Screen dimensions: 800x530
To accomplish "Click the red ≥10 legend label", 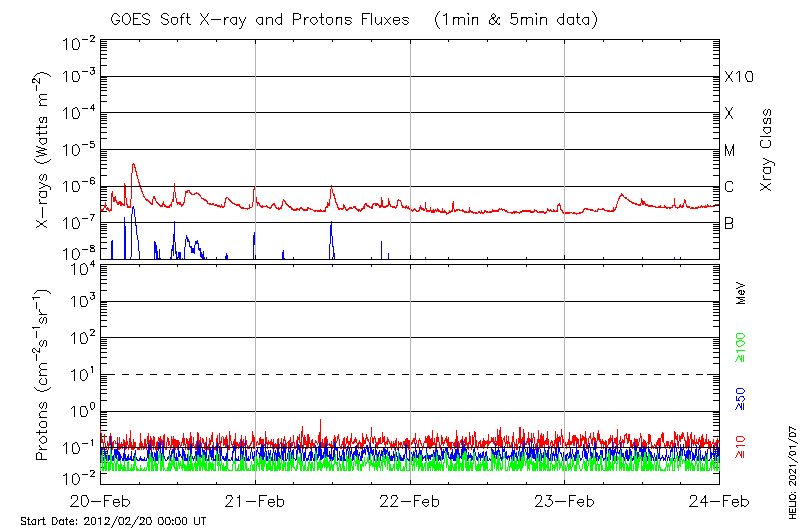I will coord(741,447).
